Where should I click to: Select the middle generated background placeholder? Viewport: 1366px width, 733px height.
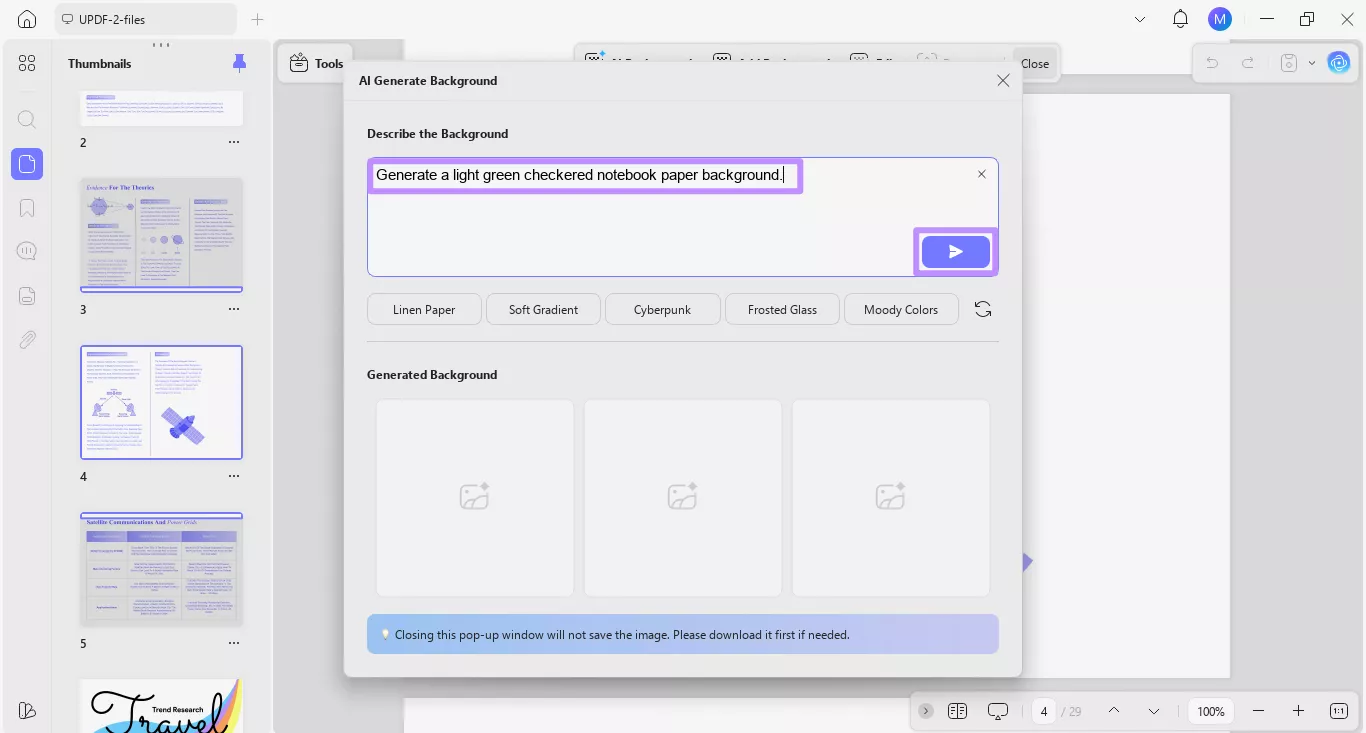682,498
